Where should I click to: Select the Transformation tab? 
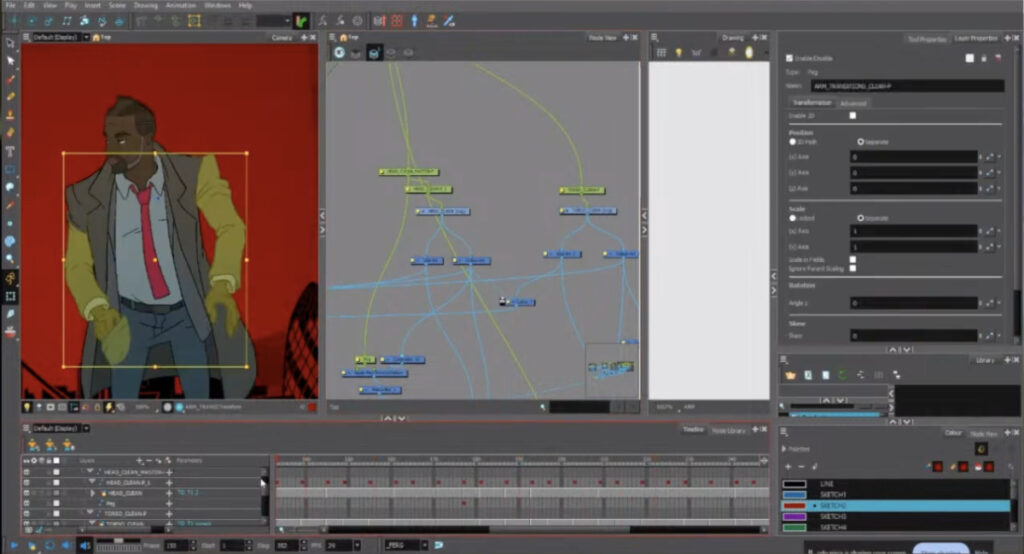pos(811,103)
